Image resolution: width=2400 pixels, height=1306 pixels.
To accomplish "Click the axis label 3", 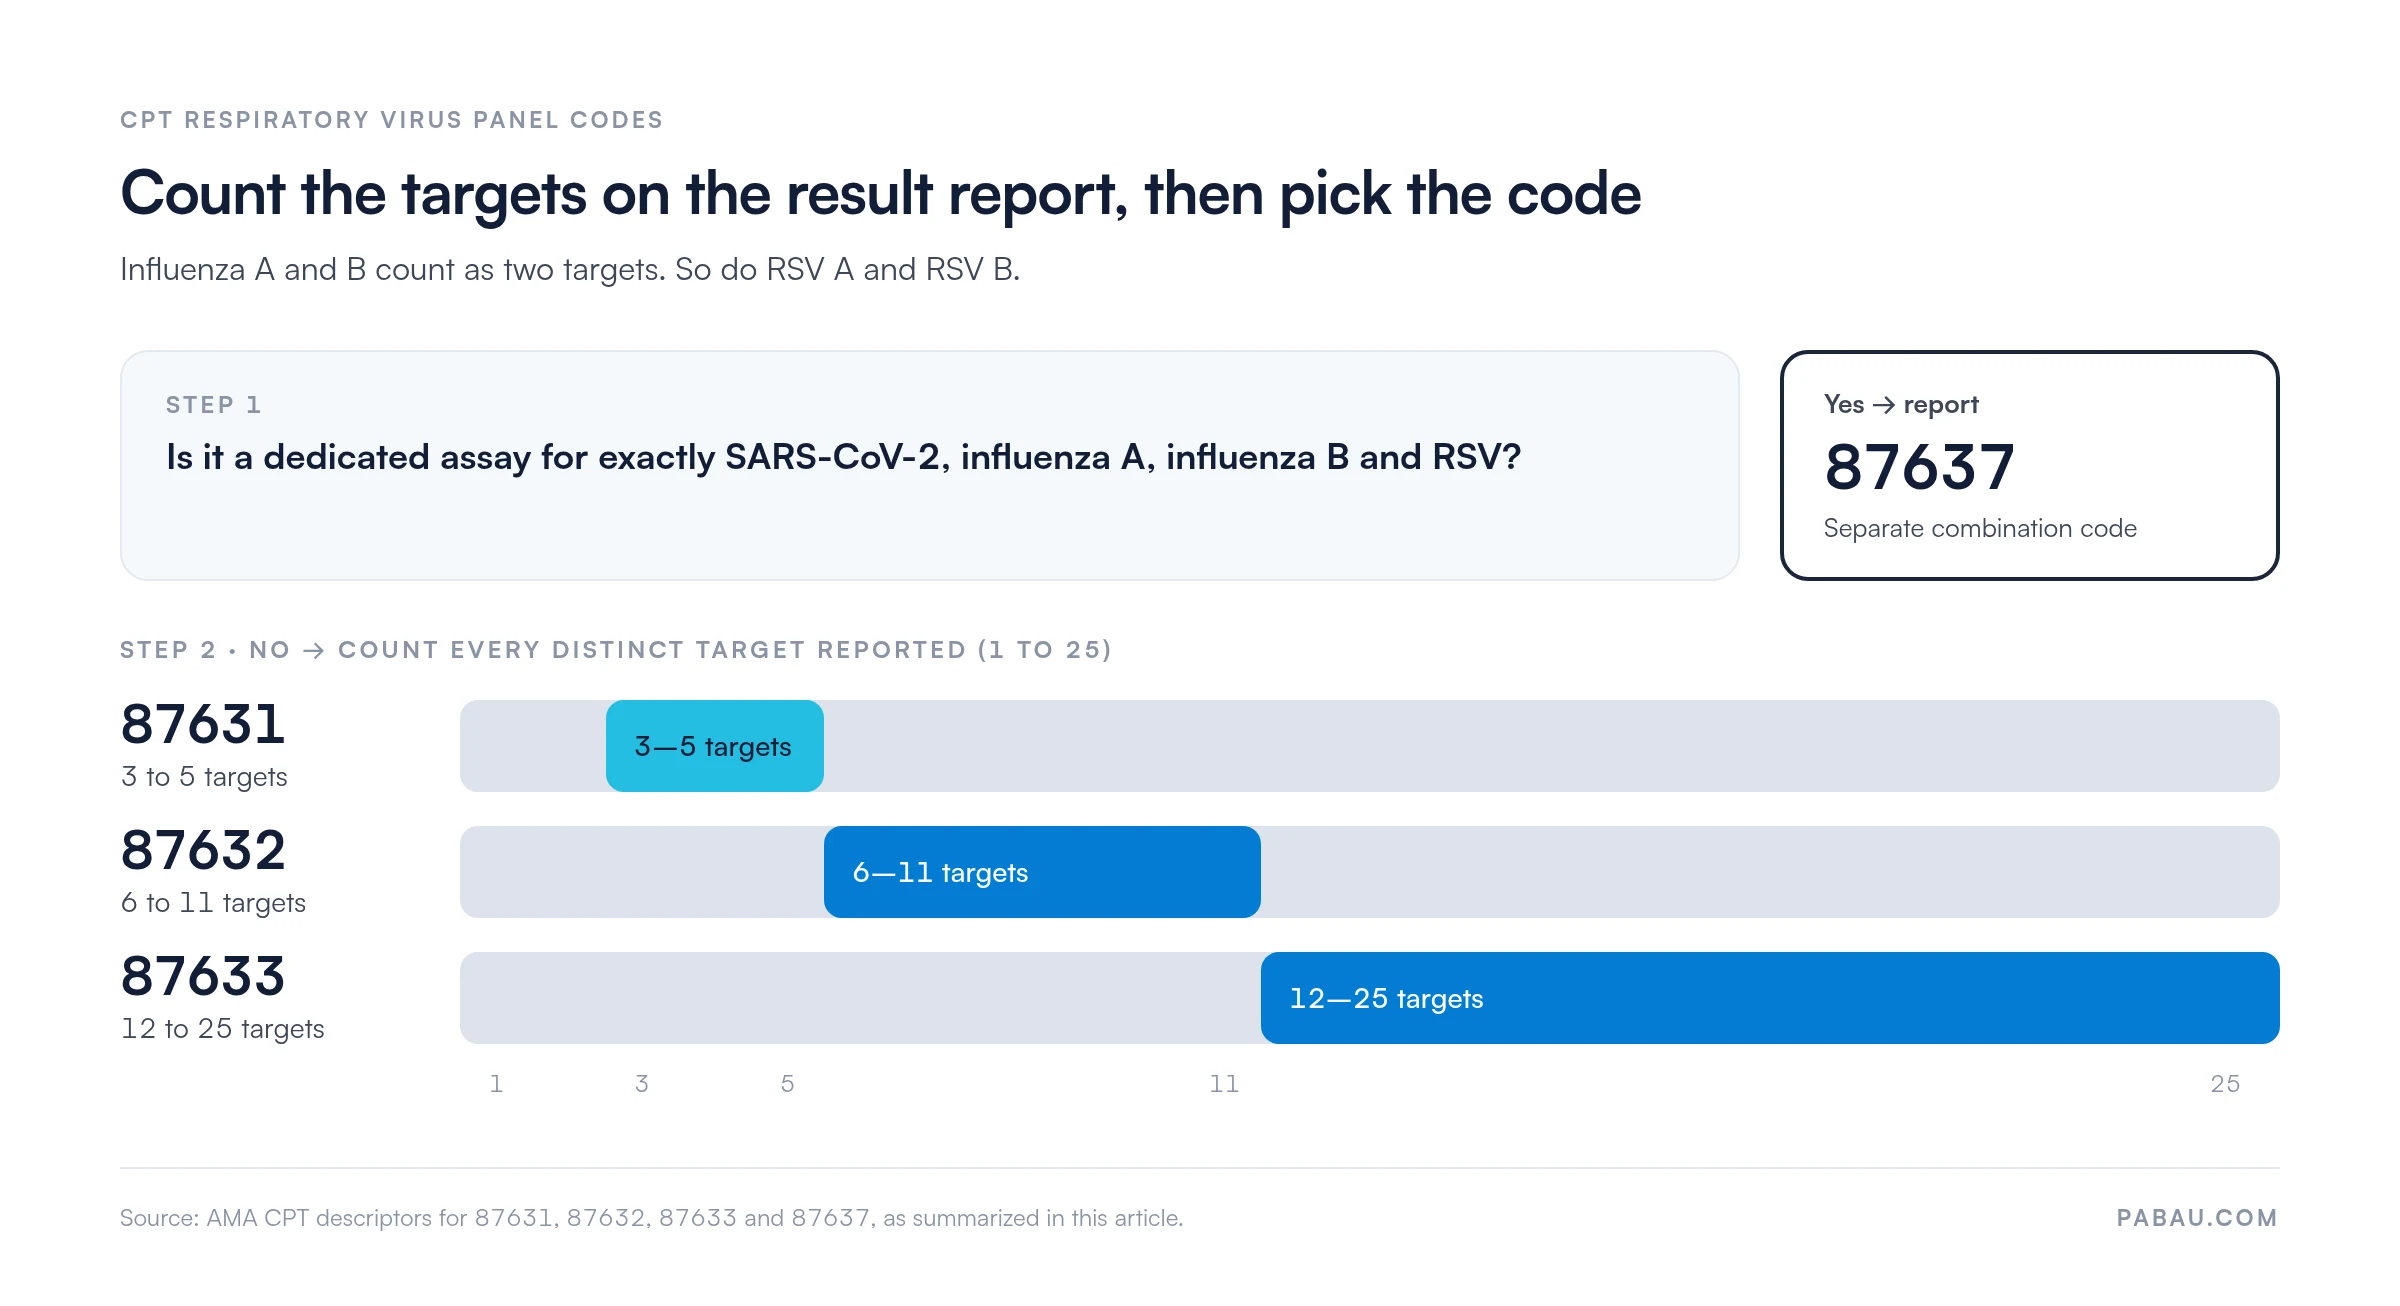I will (642, 1084).
